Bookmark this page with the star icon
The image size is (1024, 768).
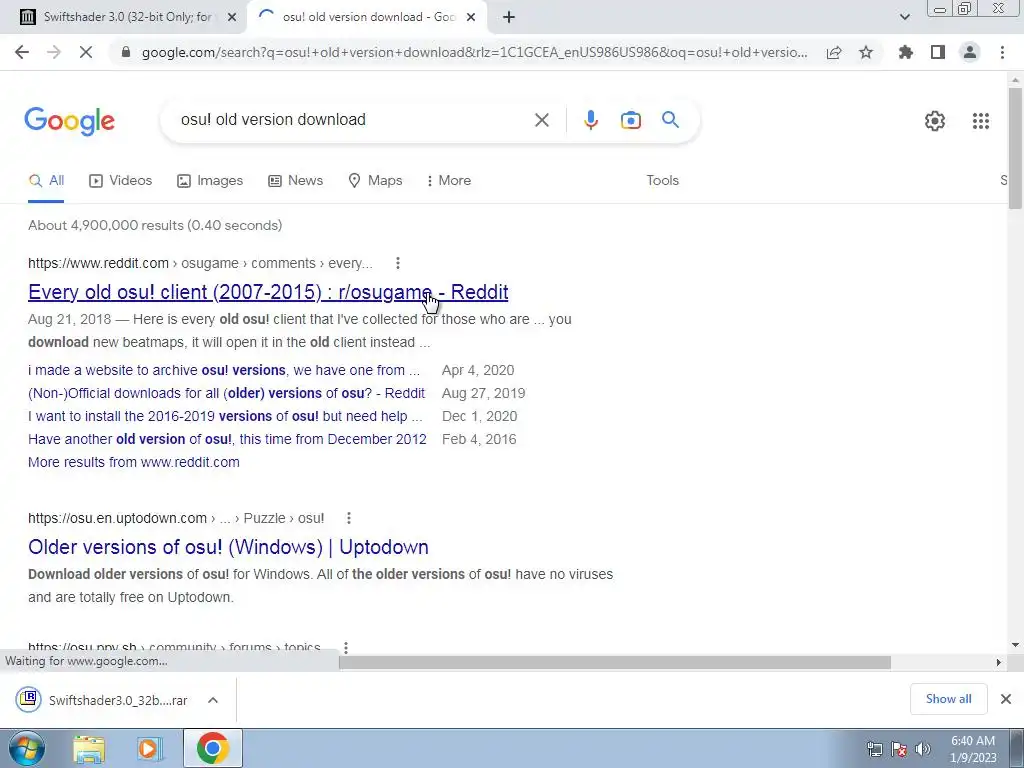[866, 52]
